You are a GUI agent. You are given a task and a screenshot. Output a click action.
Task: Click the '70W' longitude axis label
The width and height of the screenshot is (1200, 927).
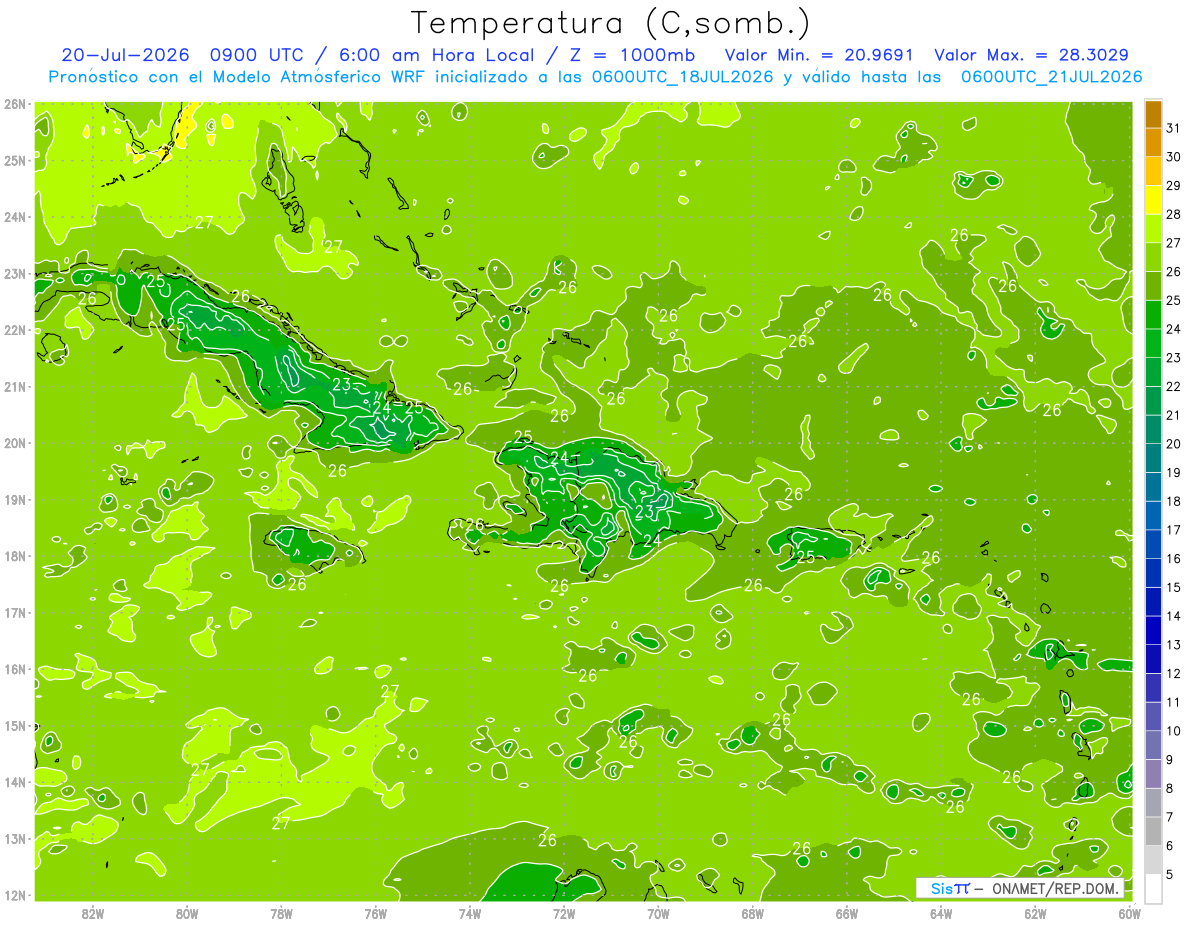(x=658, y=913)
